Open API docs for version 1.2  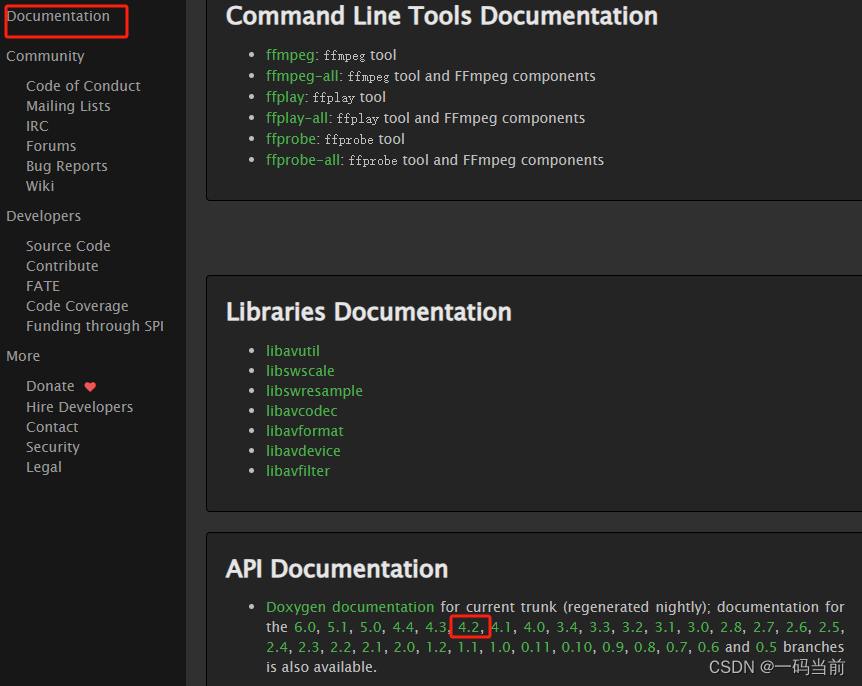click(x=436, y=648)
